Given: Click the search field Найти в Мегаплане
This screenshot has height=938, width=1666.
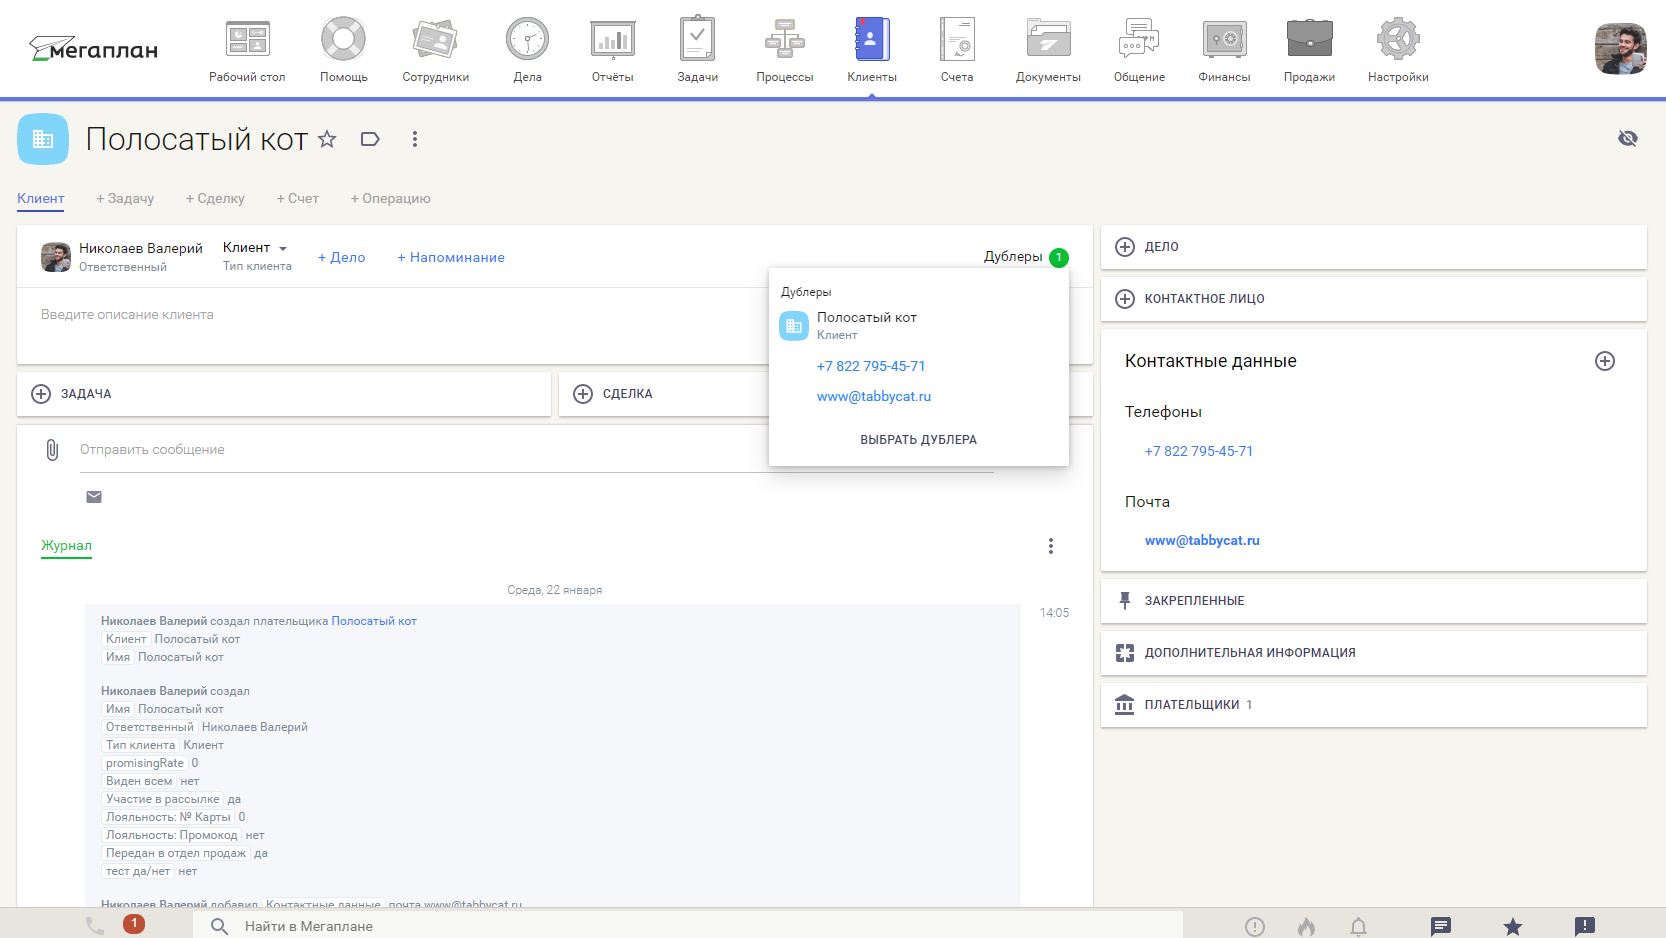Looking at the screenshot, I should (688, 926).
